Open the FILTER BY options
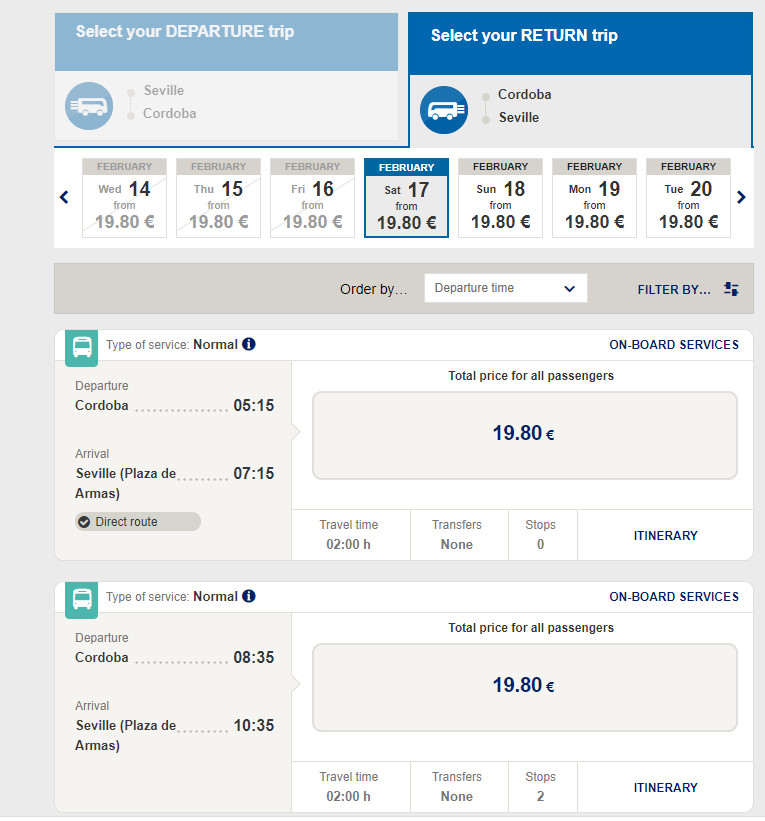Screen dimensions: 765x821 (675, 290)
